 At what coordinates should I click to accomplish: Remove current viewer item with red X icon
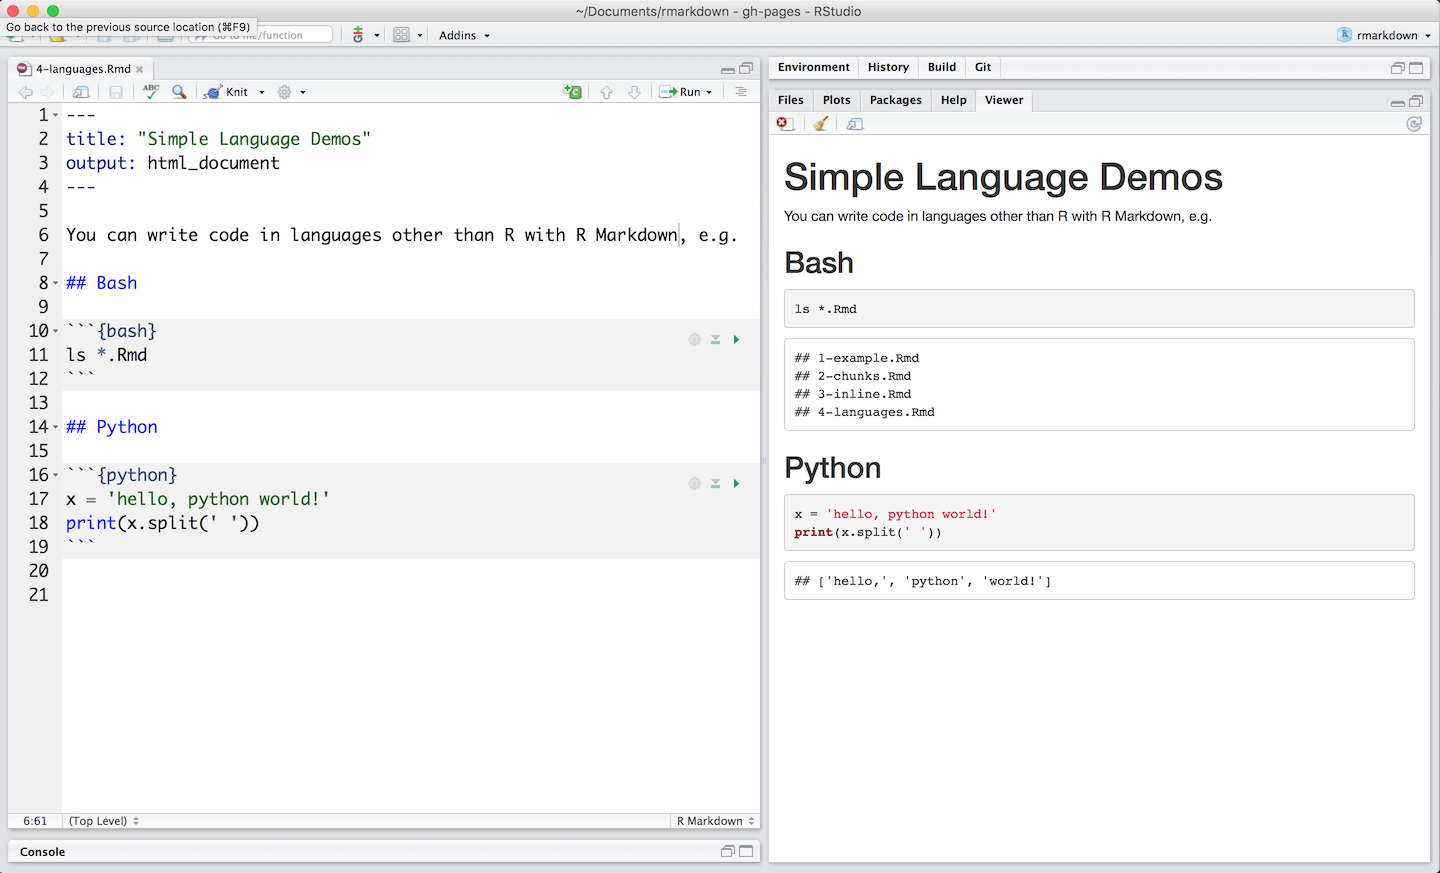[786, 124]
